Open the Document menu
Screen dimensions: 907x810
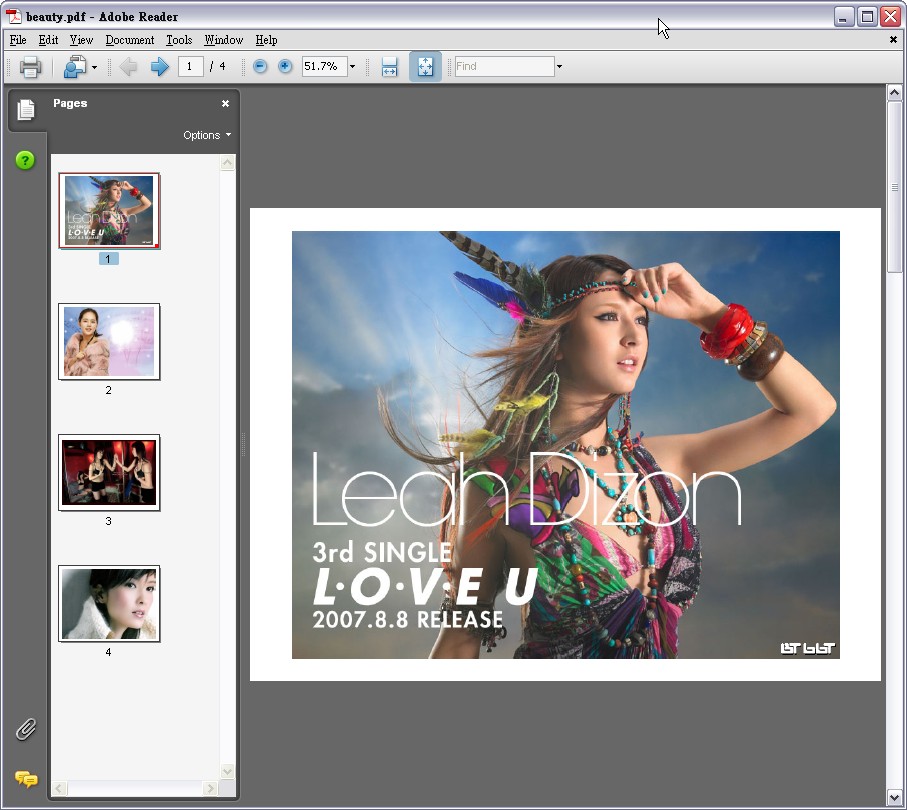[130, 40]
